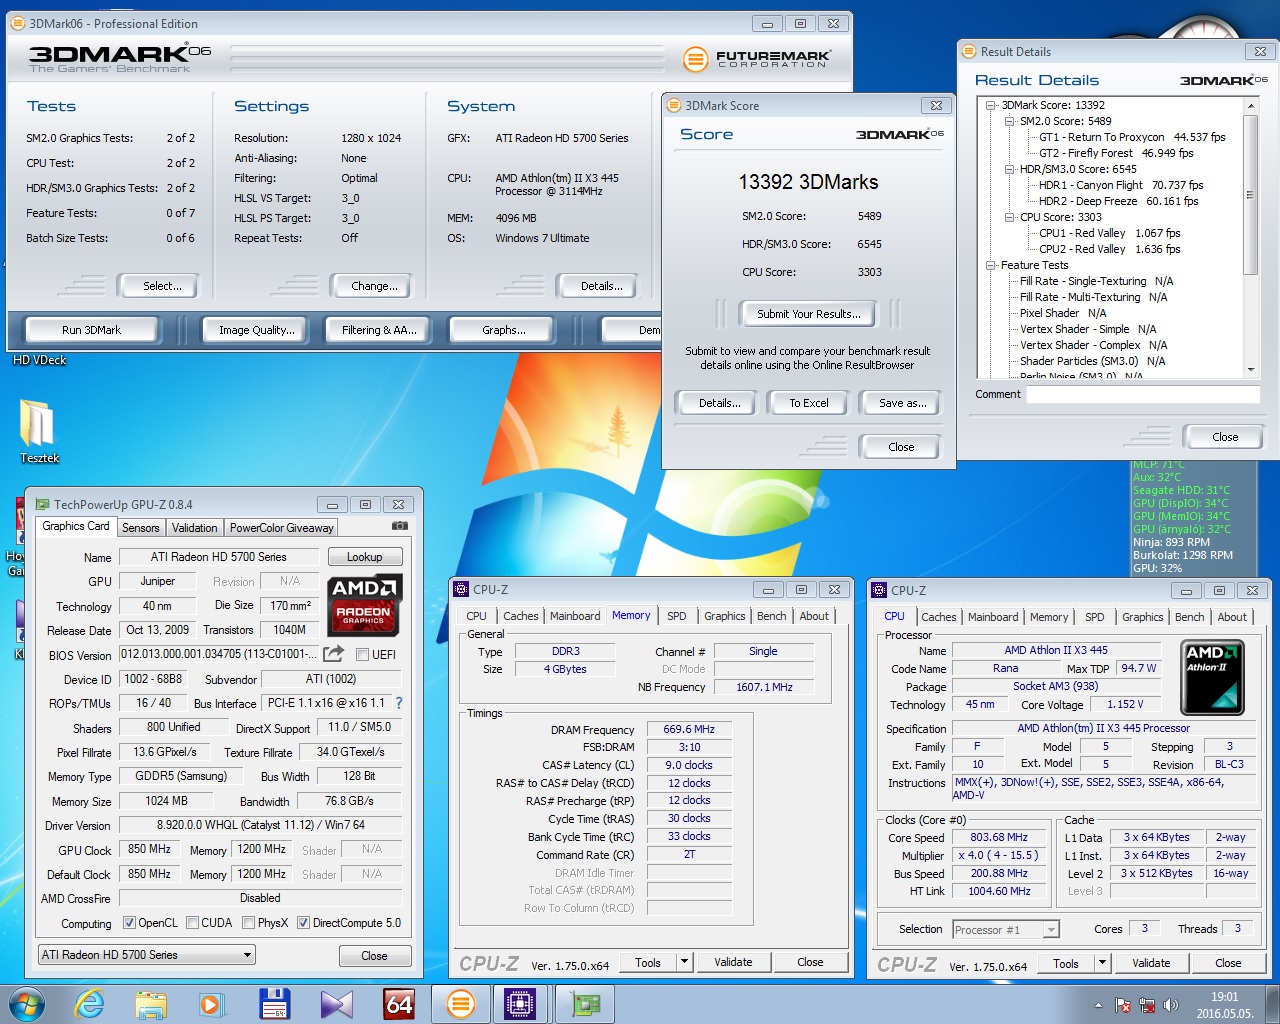
Task: Click the Action Center flag tray icon
Action: coord(1123,1005)
